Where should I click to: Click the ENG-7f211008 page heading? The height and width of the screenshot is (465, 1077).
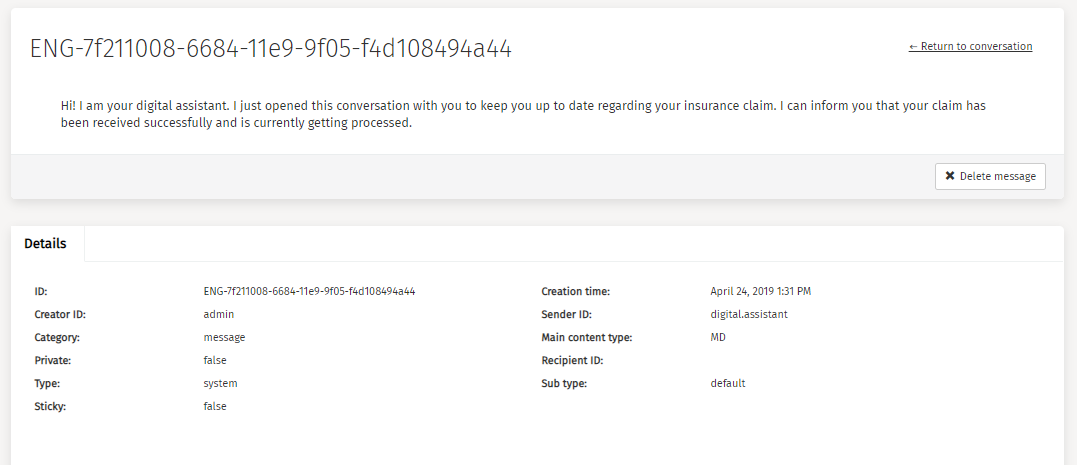pos(271,49)
